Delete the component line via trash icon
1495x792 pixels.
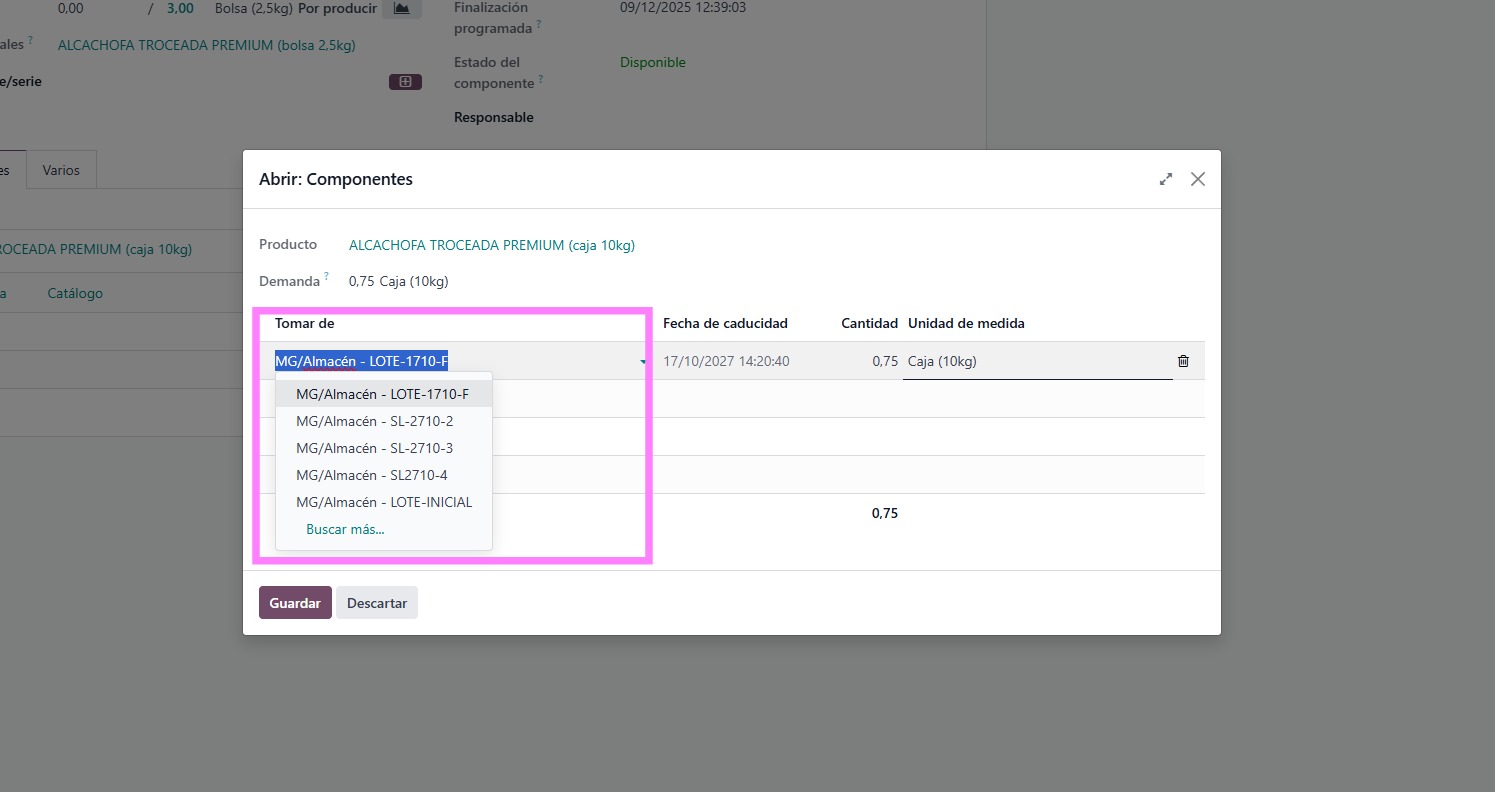(1183, 361)
